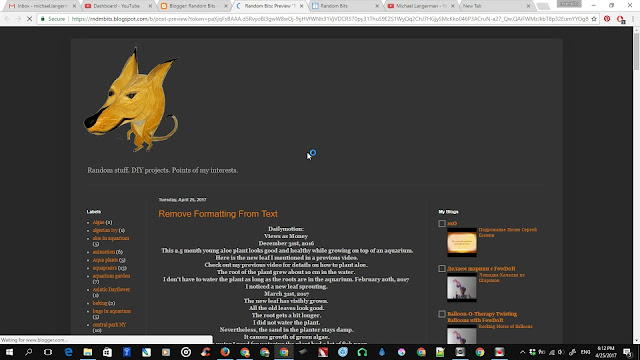Bookmark this page with the star icon
Image resolution: width=640 pixels, height=360 pixels.
coord(594,19)
